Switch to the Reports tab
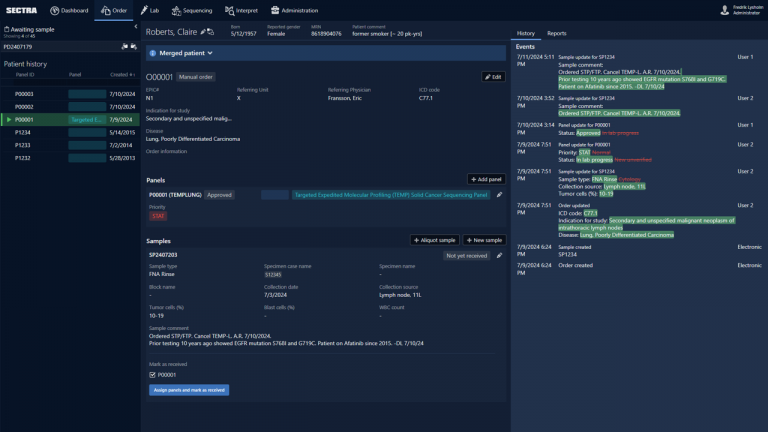The image size is (768, 432). 556,33
